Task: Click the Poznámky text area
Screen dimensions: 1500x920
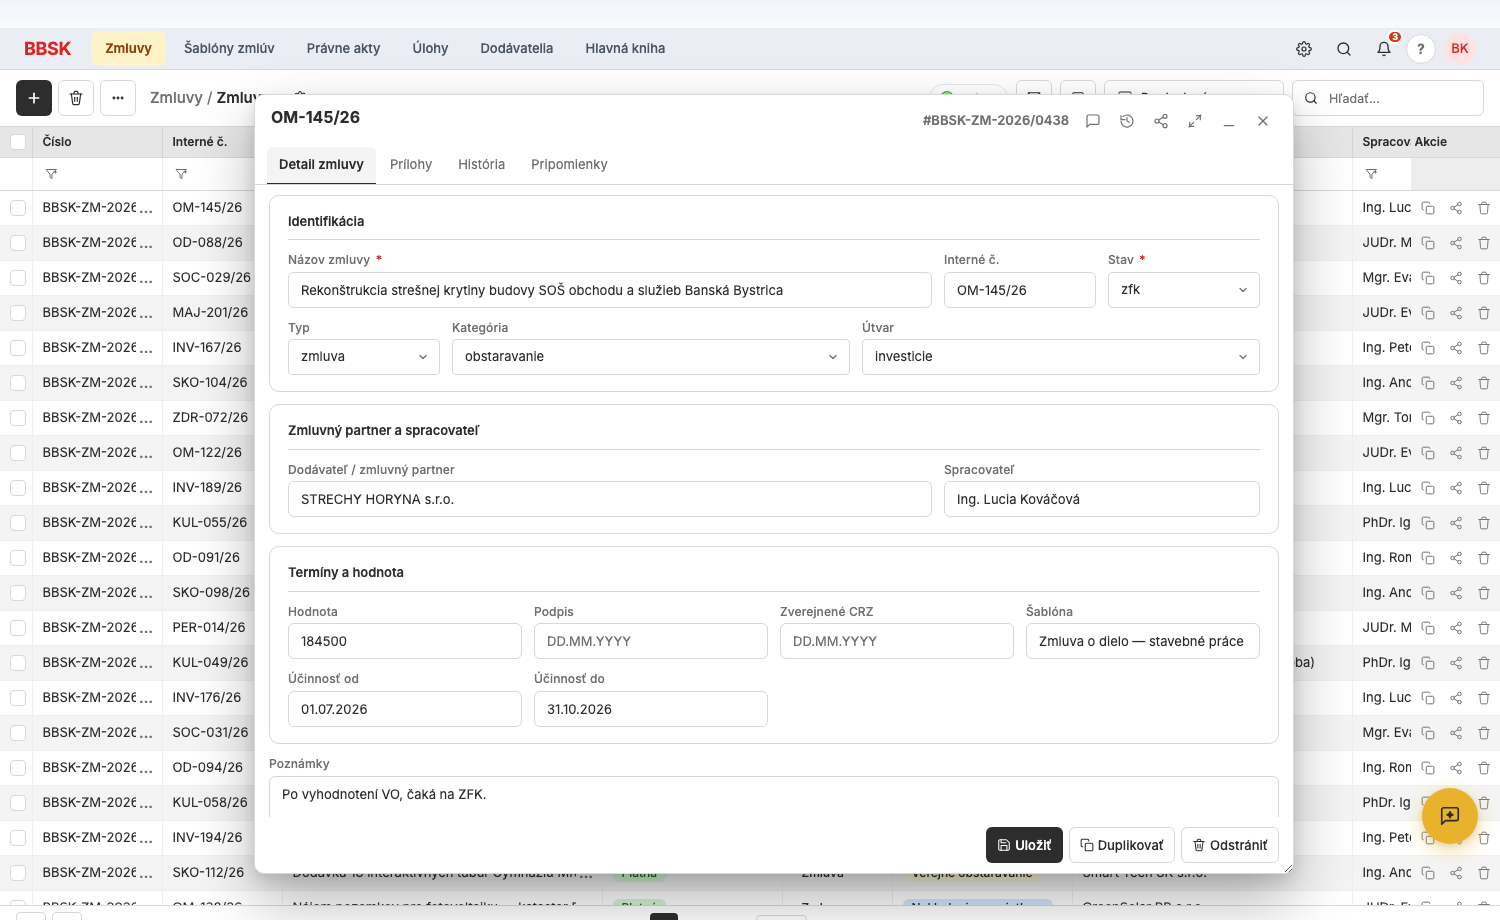Action: (774, 797)
